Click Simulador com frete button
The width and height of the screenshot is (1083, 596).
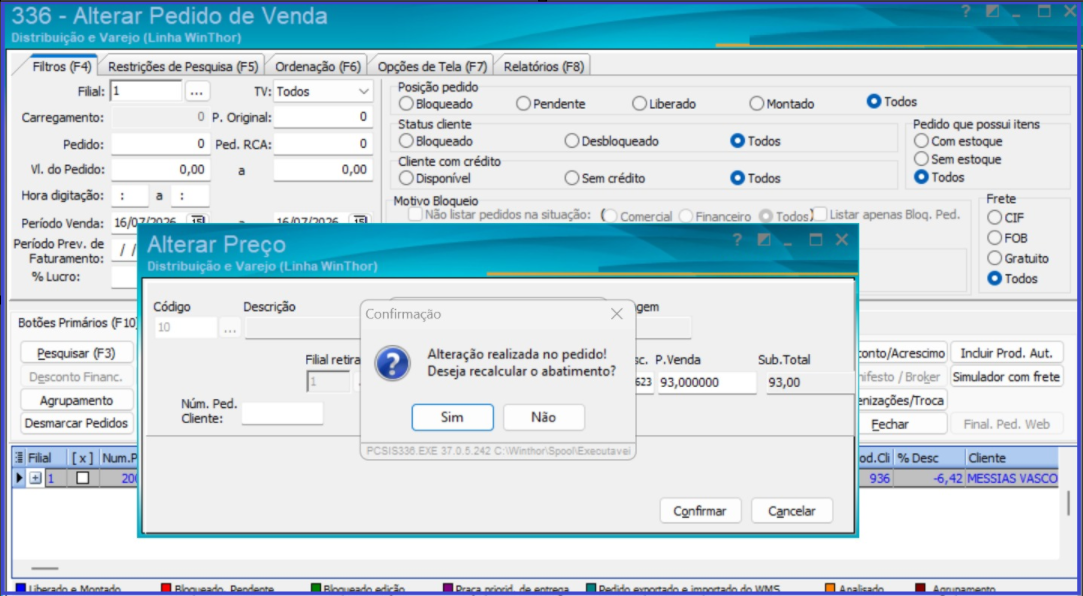[x=1006, y=377]
